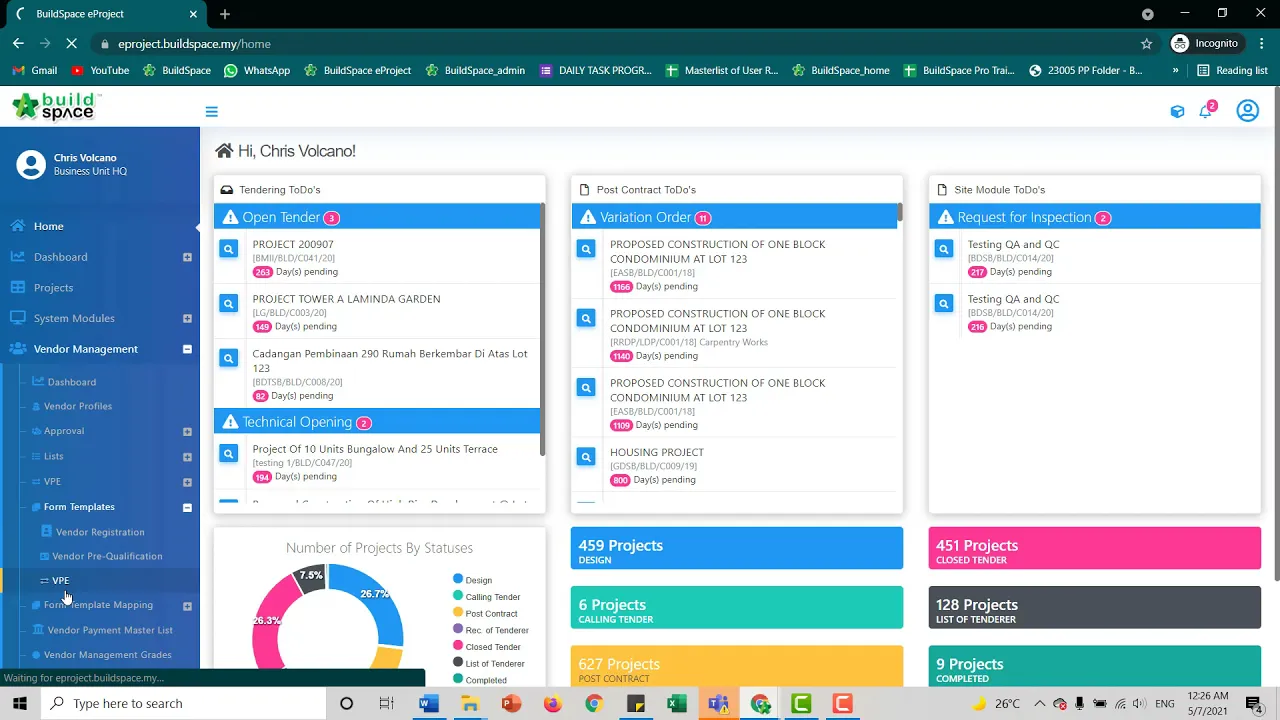Open magnifier for variation order EASB/BLD/C001/18 1166 days
This screenshot has width=1280, height=720.
[586, 249]
